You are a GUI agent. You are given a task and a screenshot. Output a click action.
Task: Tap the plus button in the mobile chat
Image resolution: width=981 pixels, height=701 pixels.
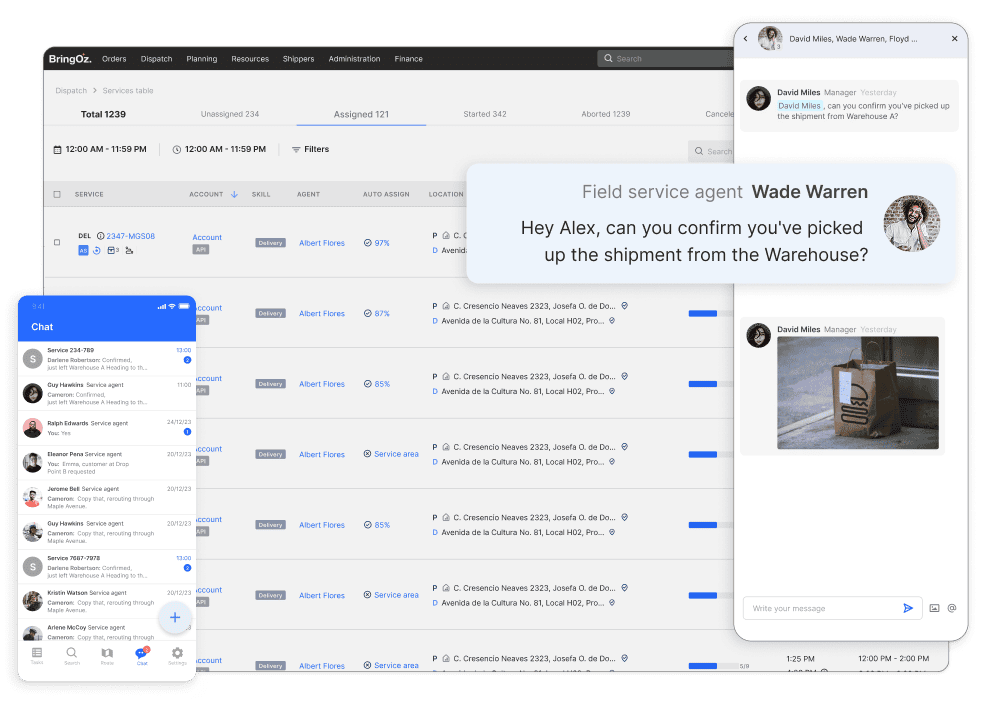175,617
